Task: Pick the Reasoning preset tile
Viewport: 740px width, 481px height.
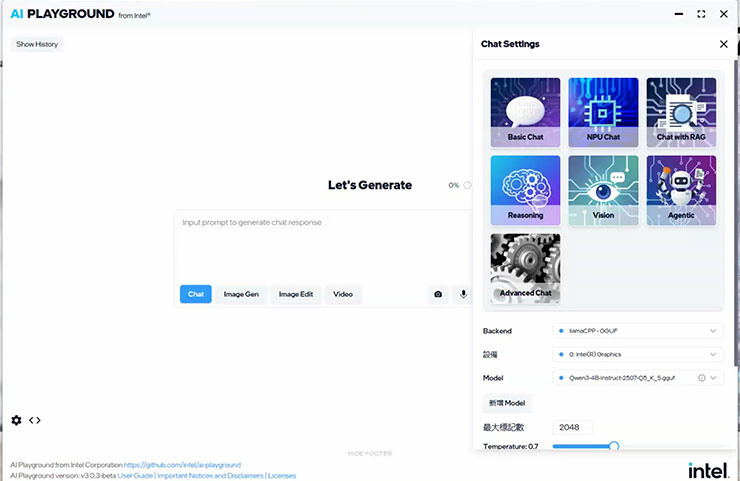Action: click(x=525, y=190)
